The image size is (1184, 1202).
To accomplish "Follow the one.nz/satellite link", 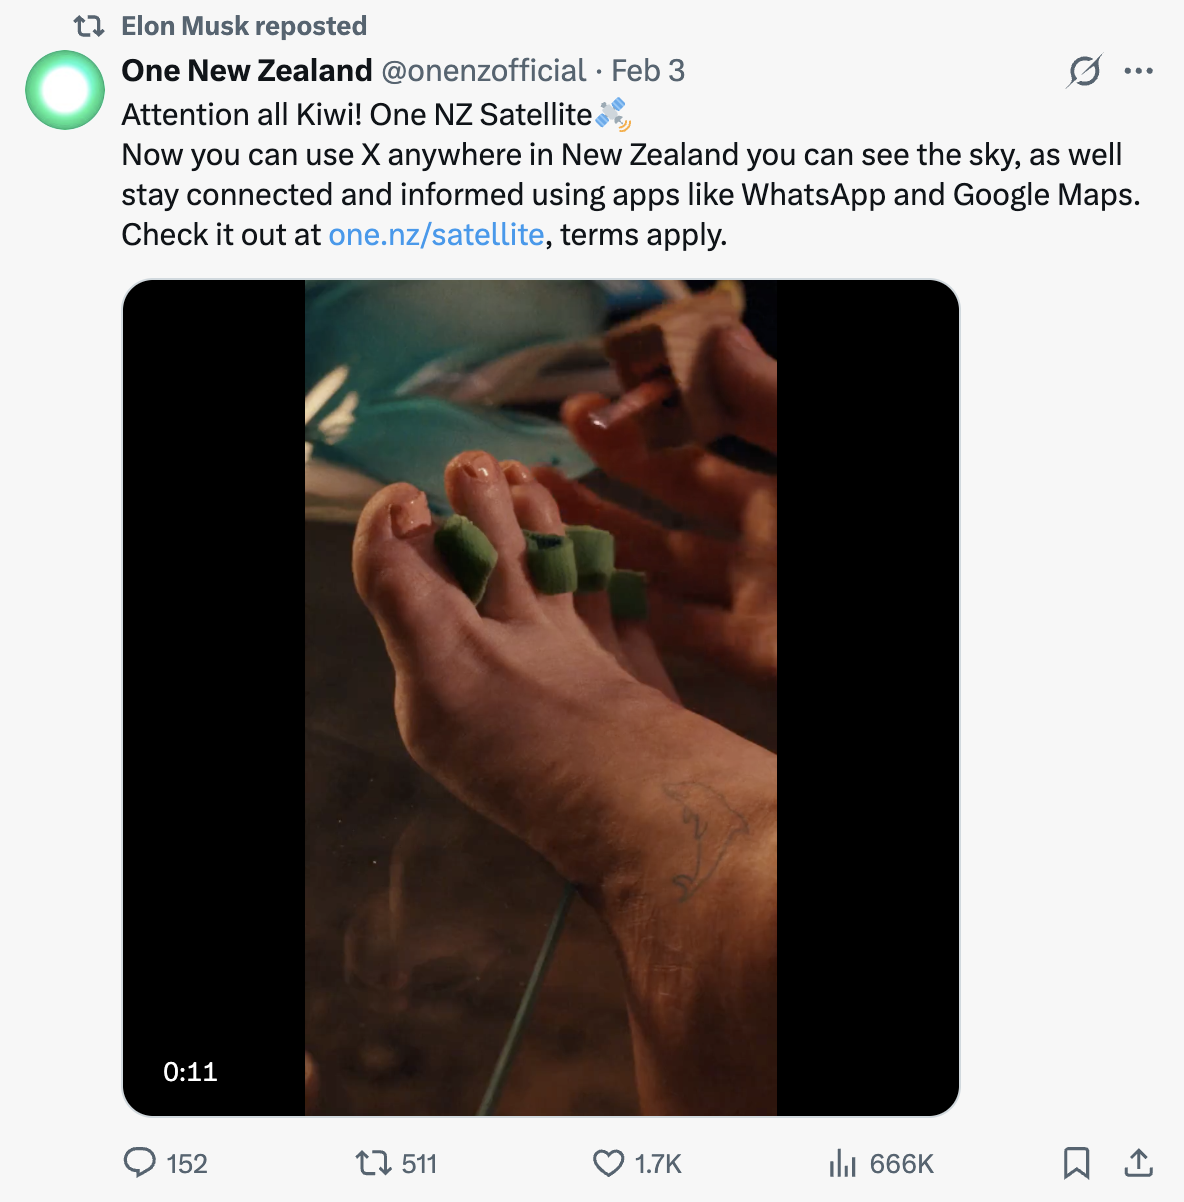I will click(436, 234).
